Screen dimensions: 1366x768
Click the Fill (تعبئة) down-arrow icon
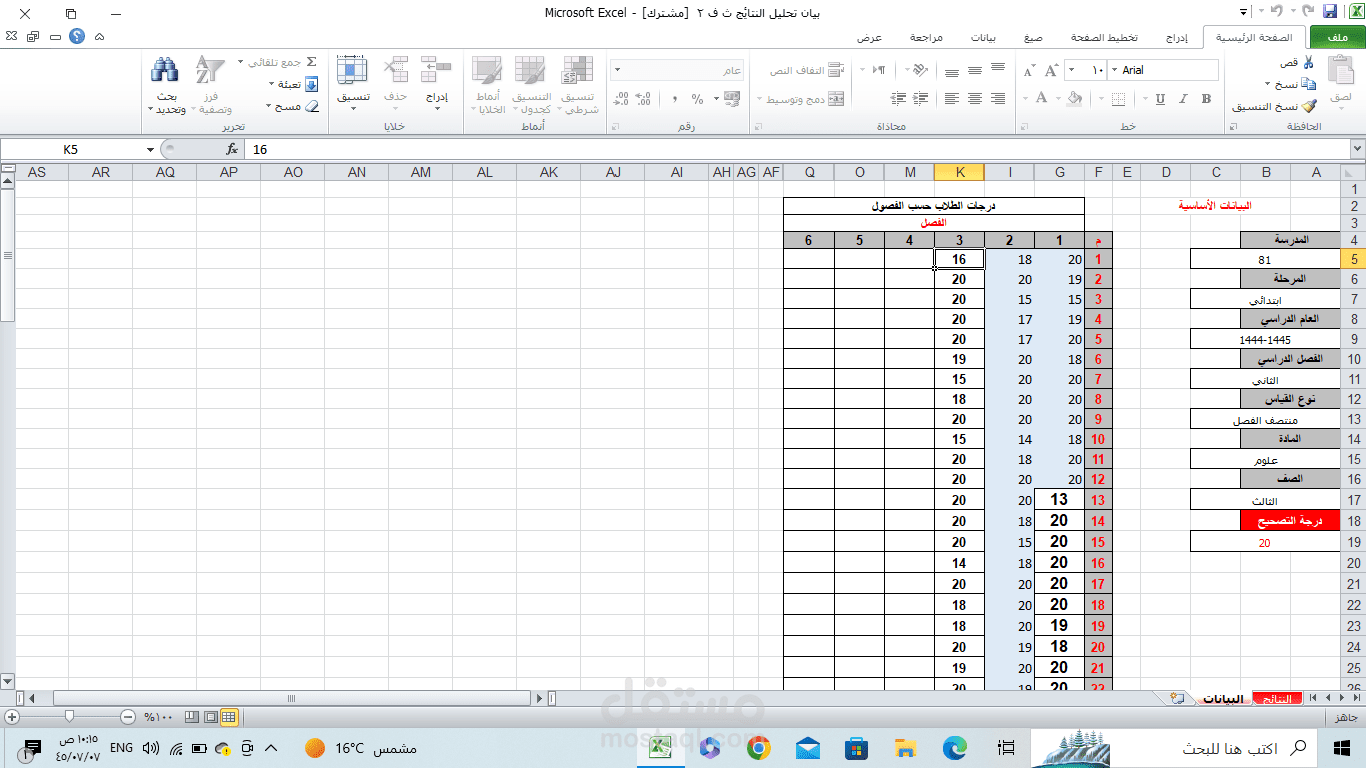click(311, 84)
